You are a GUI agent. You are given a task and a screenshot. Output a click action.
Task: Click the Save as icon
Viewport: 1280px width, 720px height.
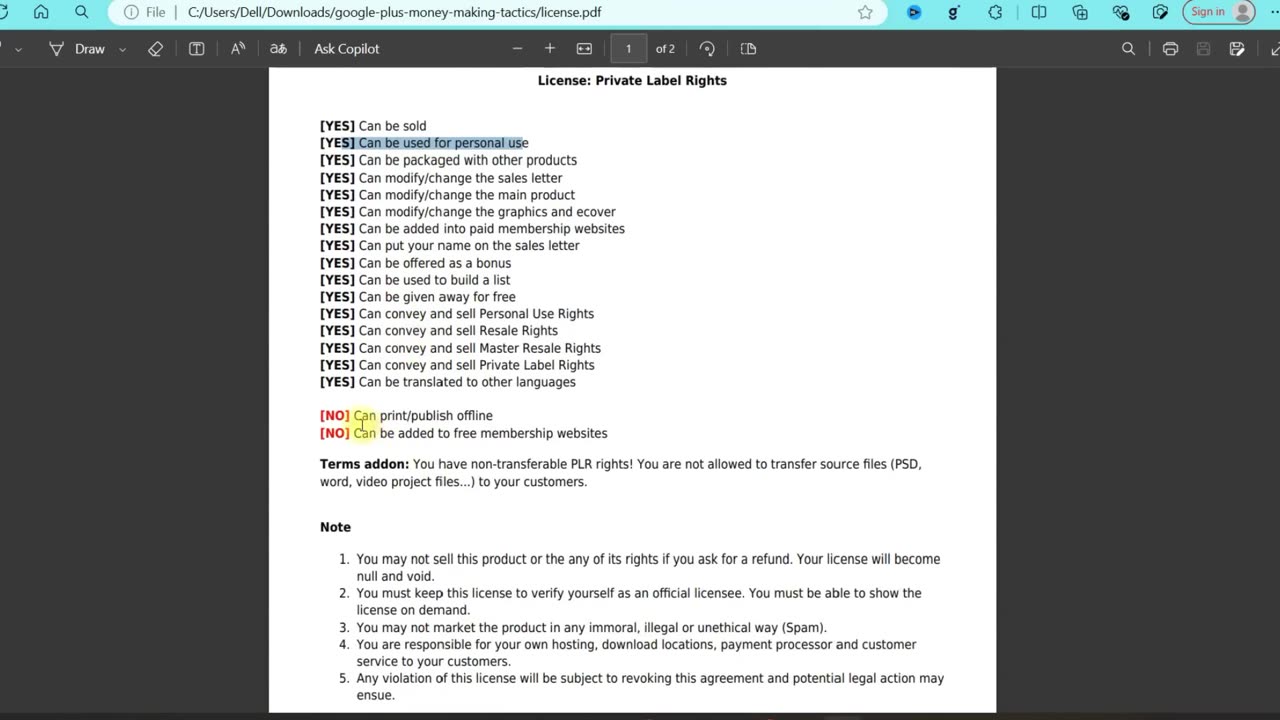(x=1237, y=48)
